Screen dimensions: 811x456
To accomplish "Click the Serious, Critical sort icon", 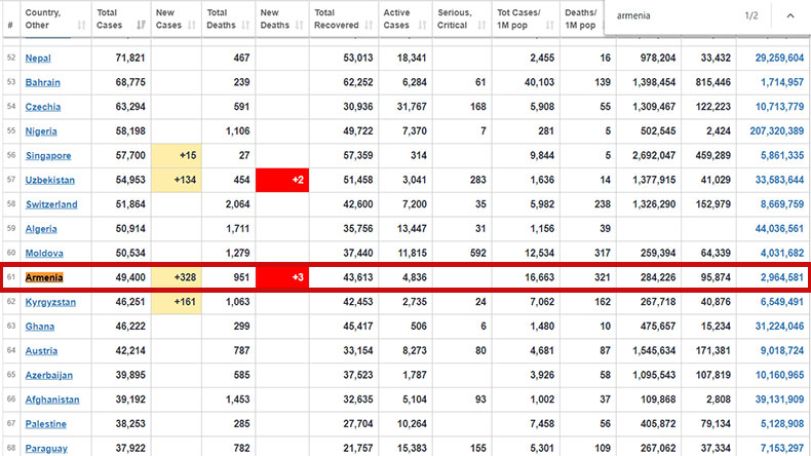I will point(482,25).
